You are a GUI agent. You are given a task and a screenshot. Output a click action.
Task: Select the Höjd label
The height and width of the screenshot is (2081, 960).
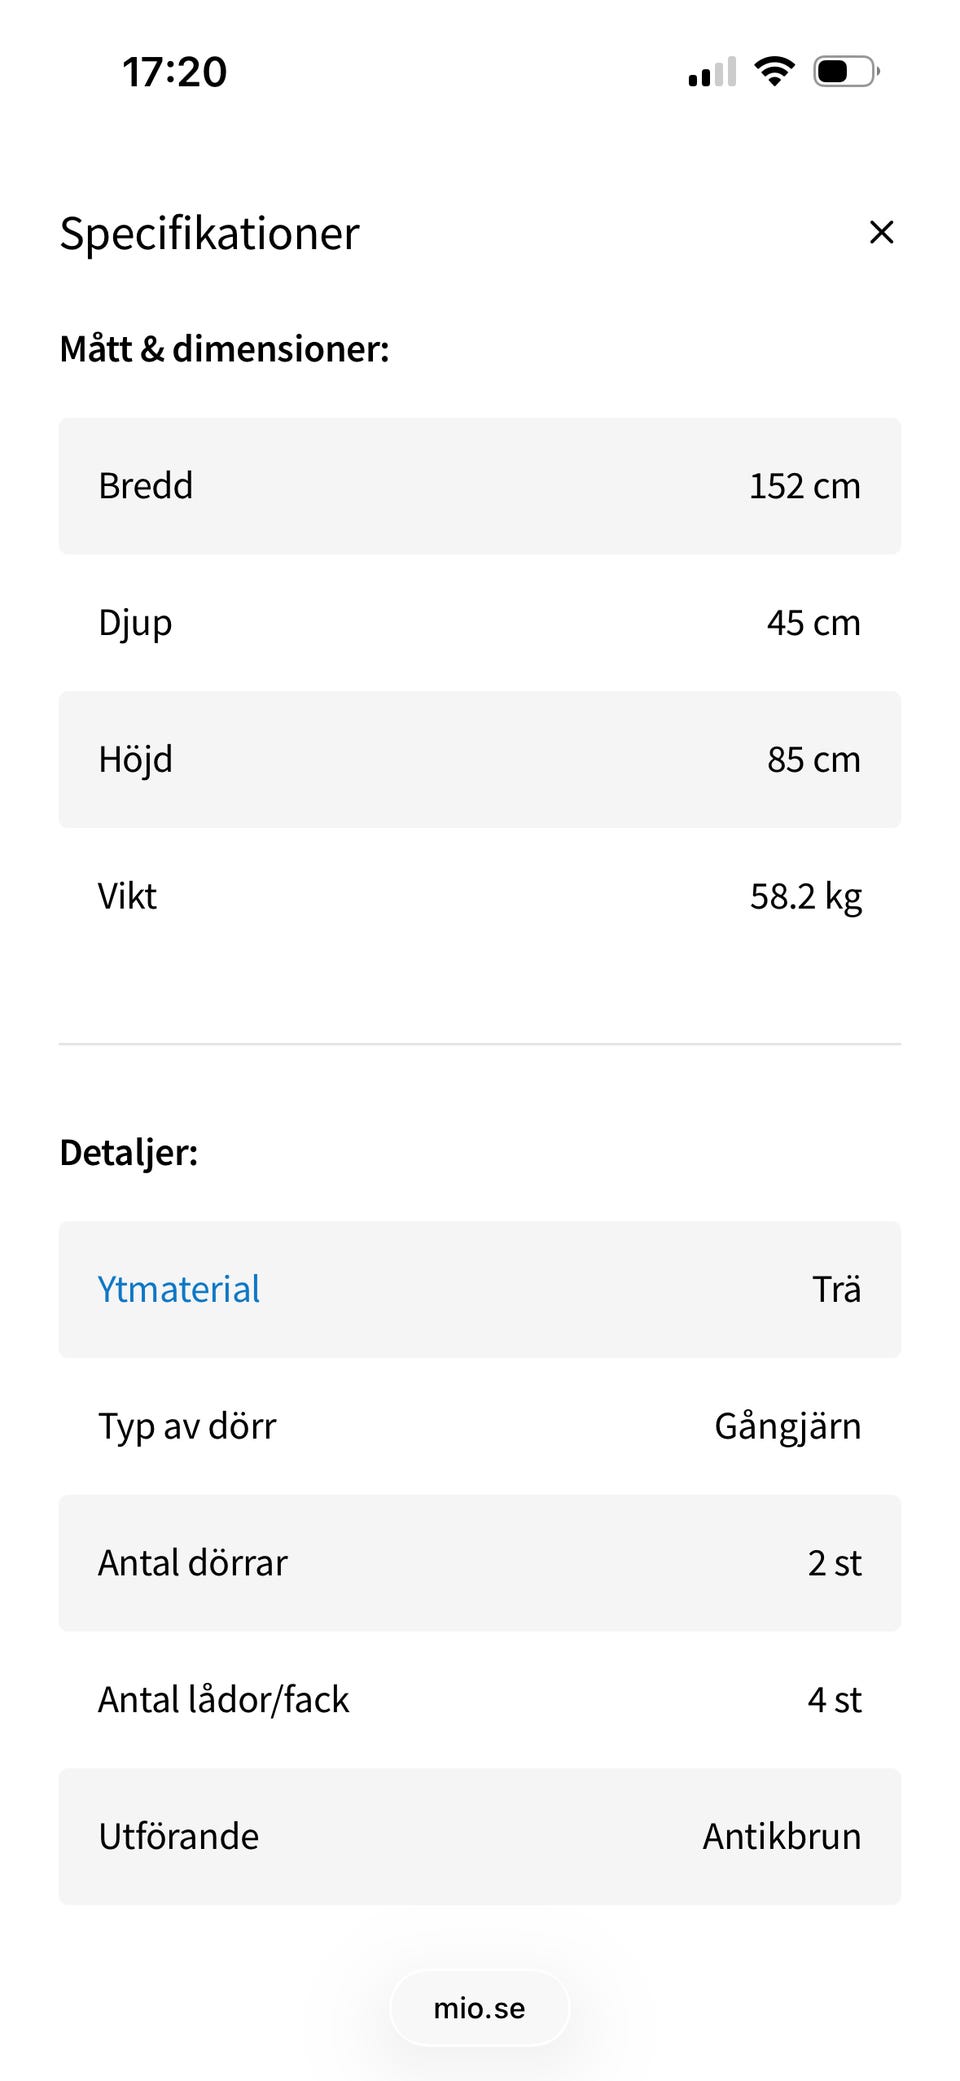click(x=135, y=760)
